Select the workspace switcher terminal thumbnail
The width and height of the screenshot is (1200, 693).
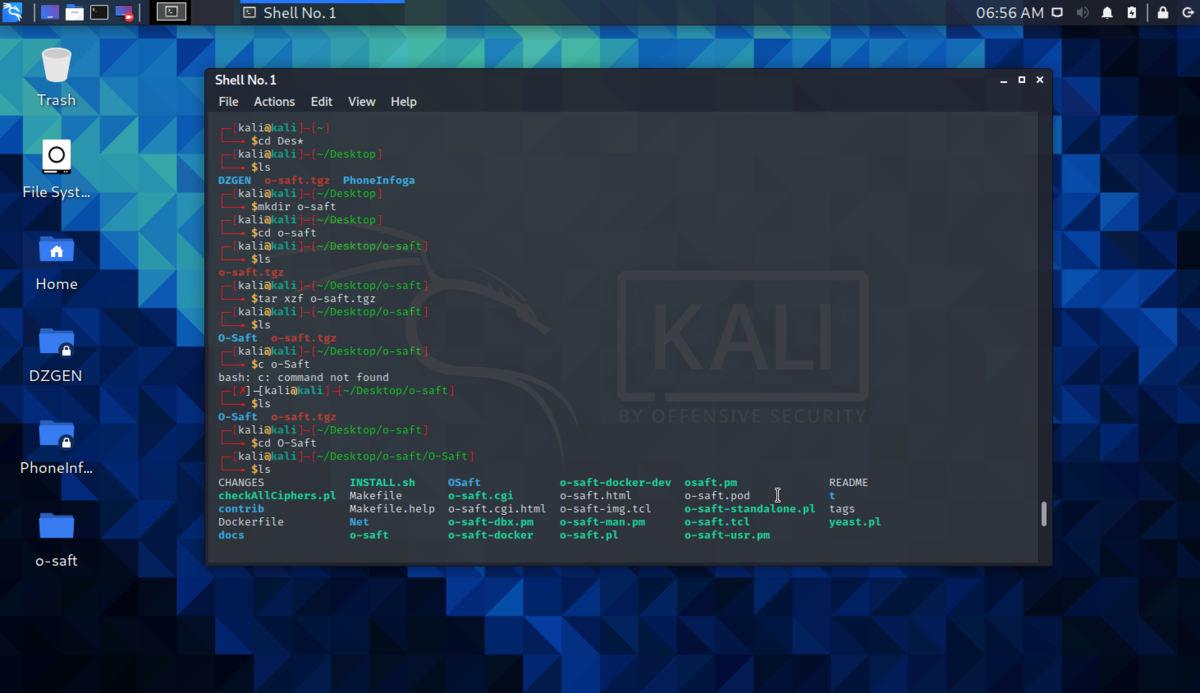tap(172, 13)
